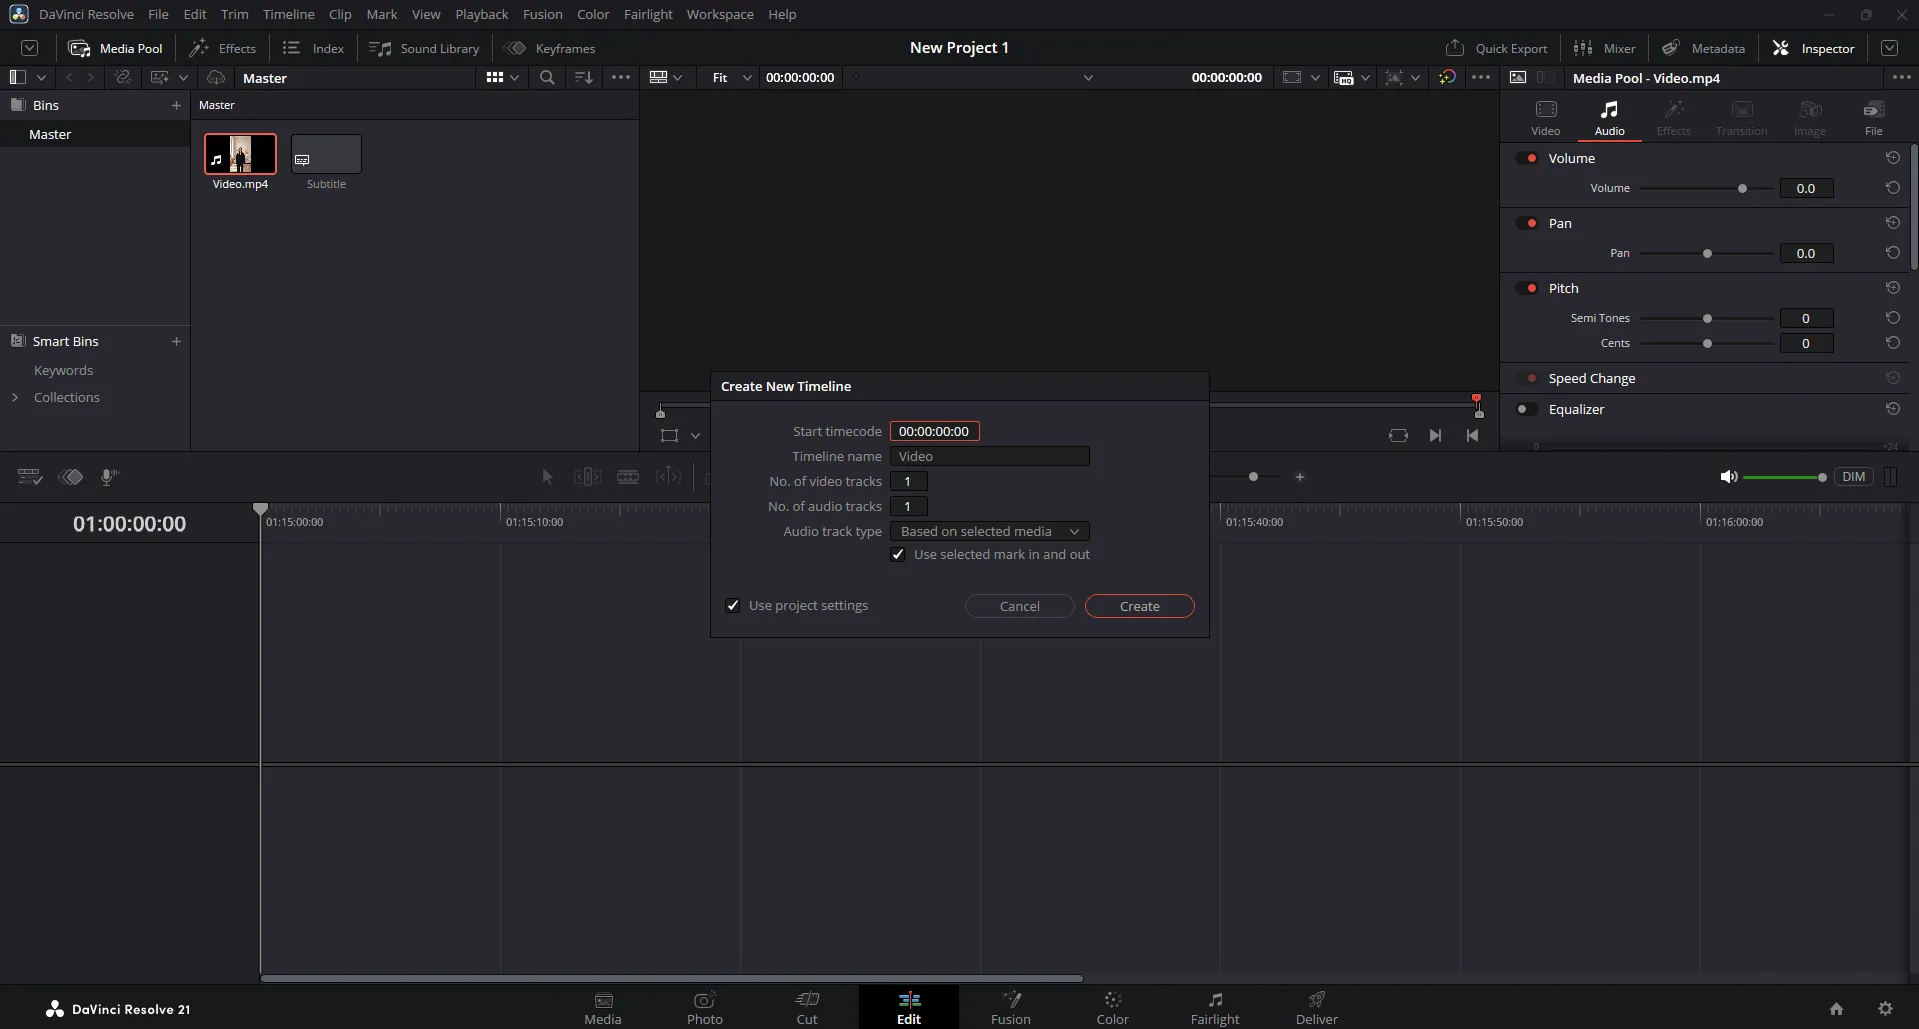1919x1029 pixels.
Task: Uncheck Use selected mark in and out
Action: [898, 554]
